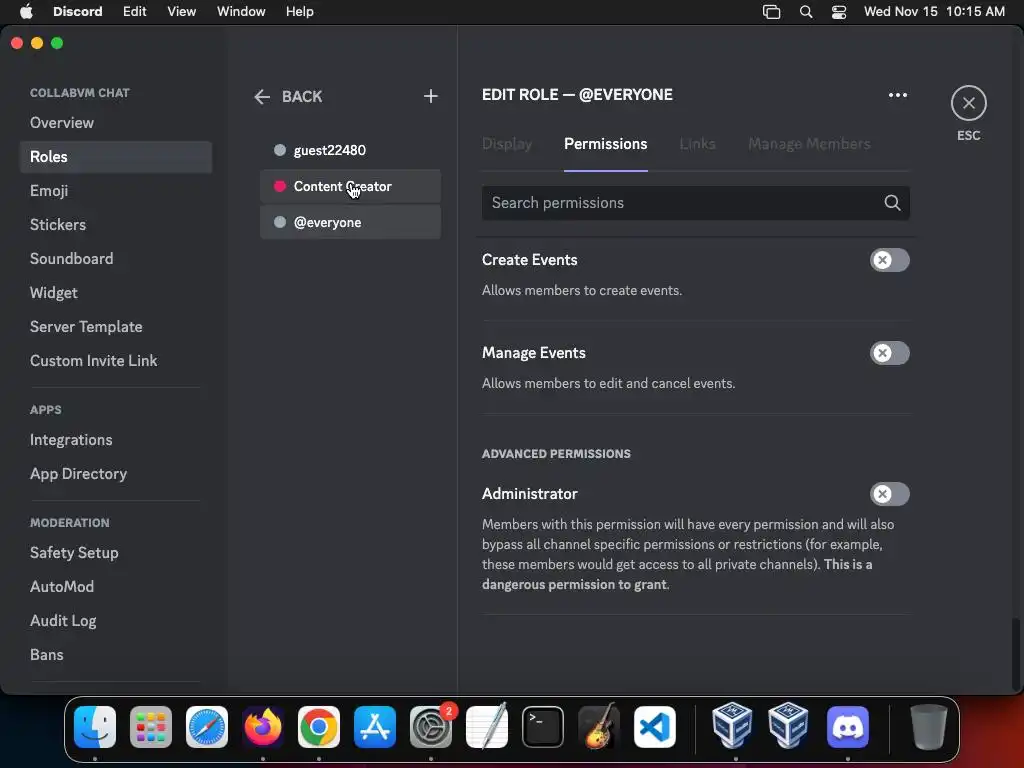
Task: Select the Content Creator role
Action: [350, 187]
